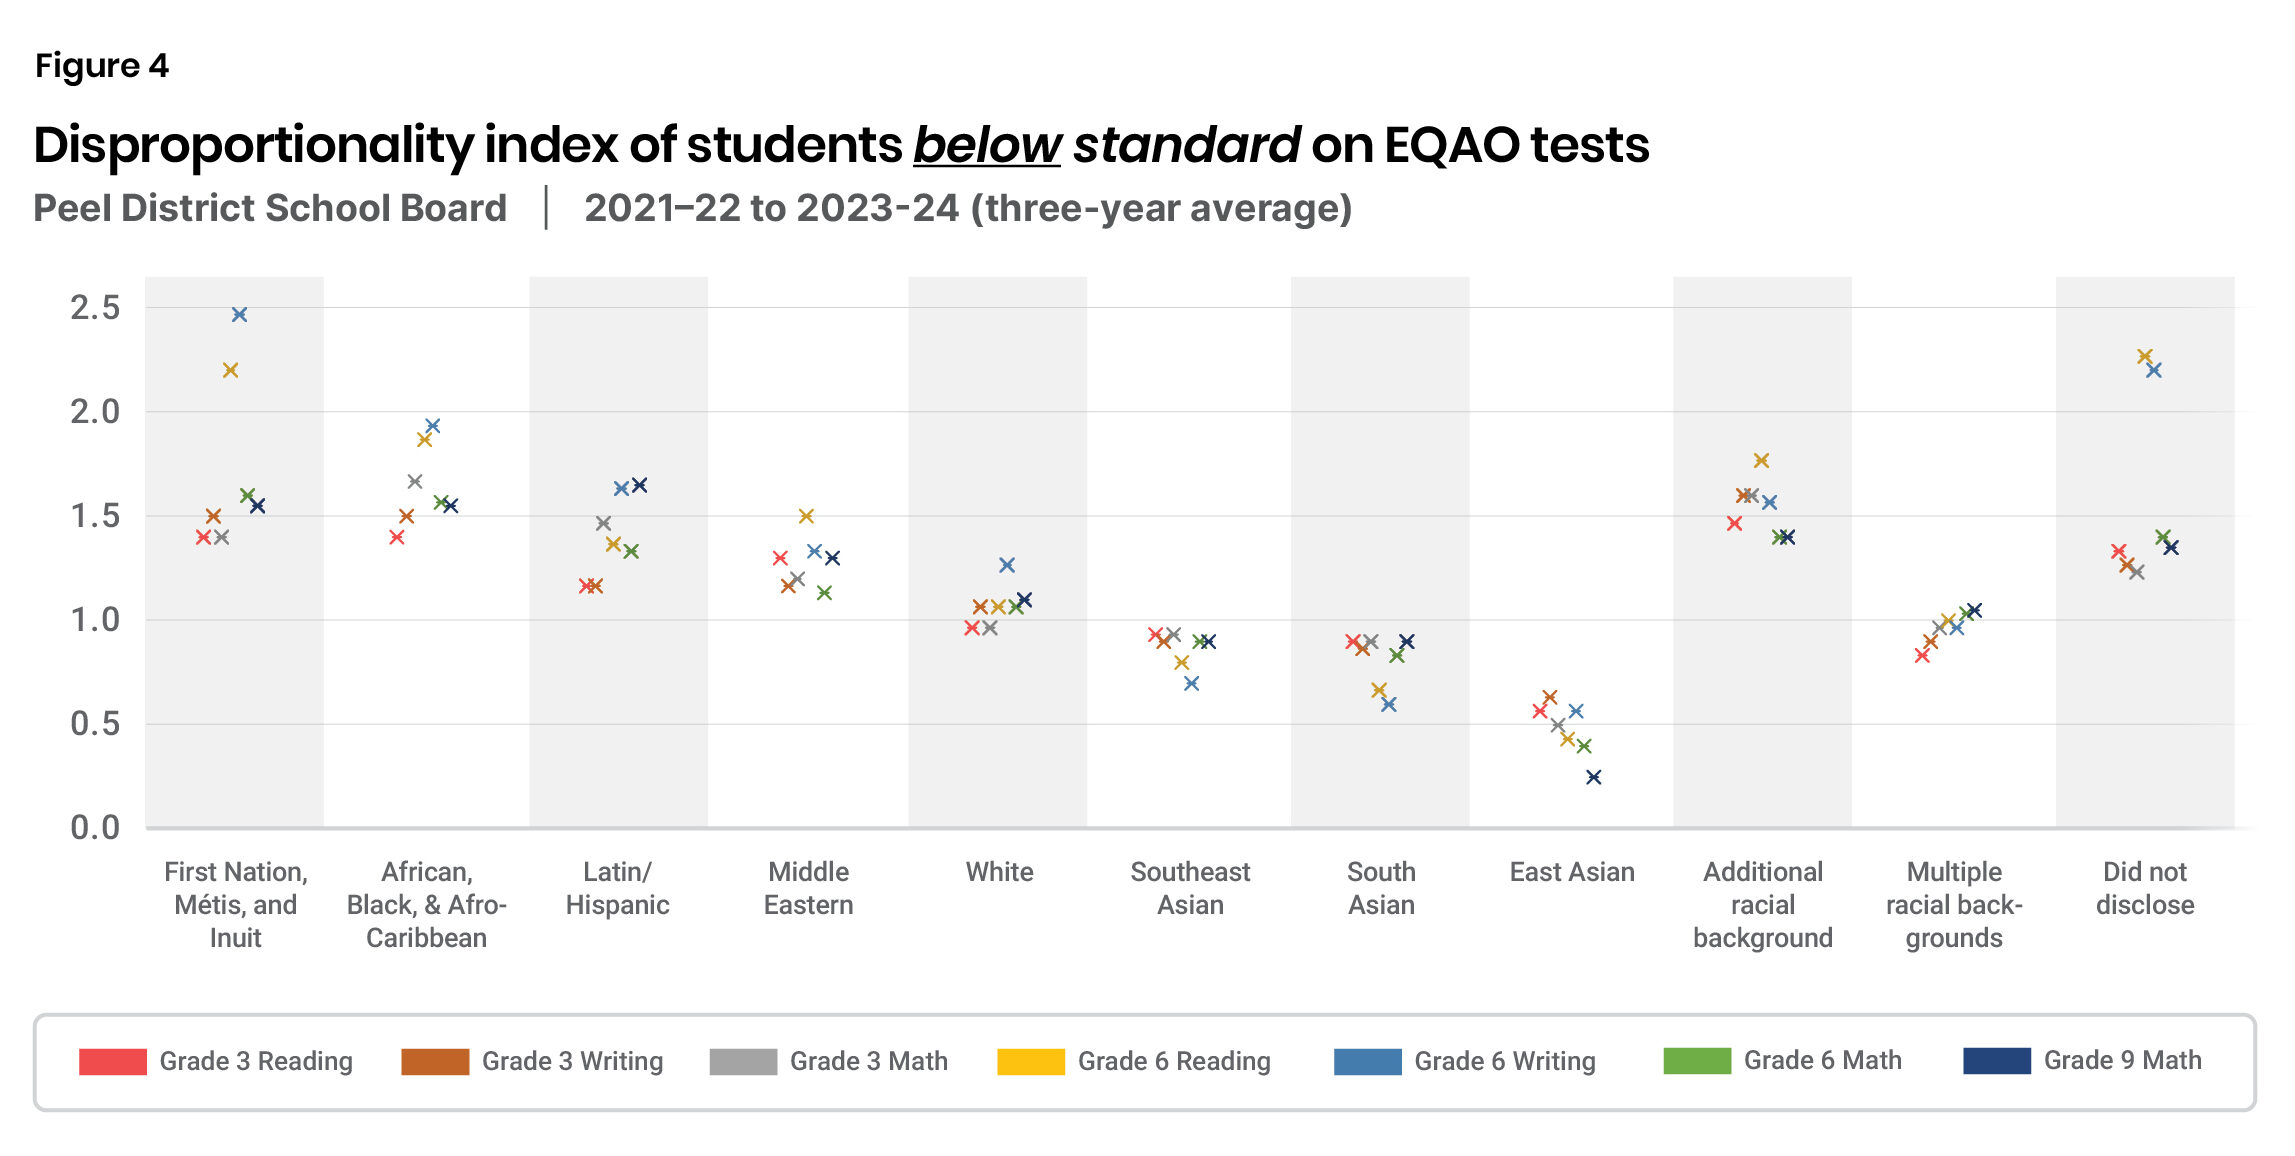The image size is (2295, 1156).
Task: Click the lowest navy marker in East Asian column
Action: (1593, 777)
